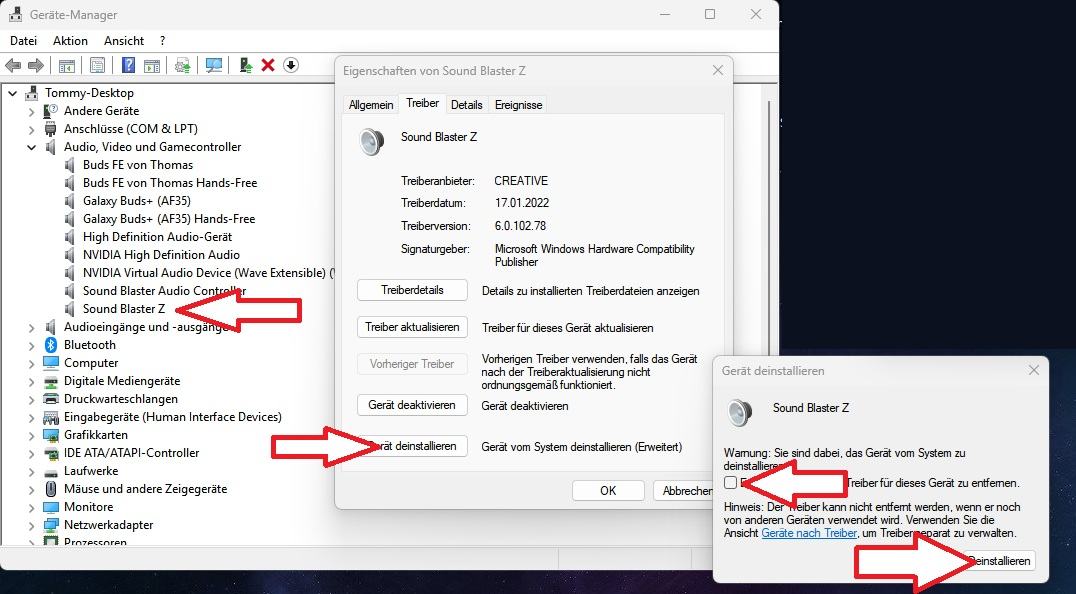This screenshot has height=594, width=1076.
Task: Click the red X uninstall device icon
Action: pyautogui.click(x=268, y=65)
